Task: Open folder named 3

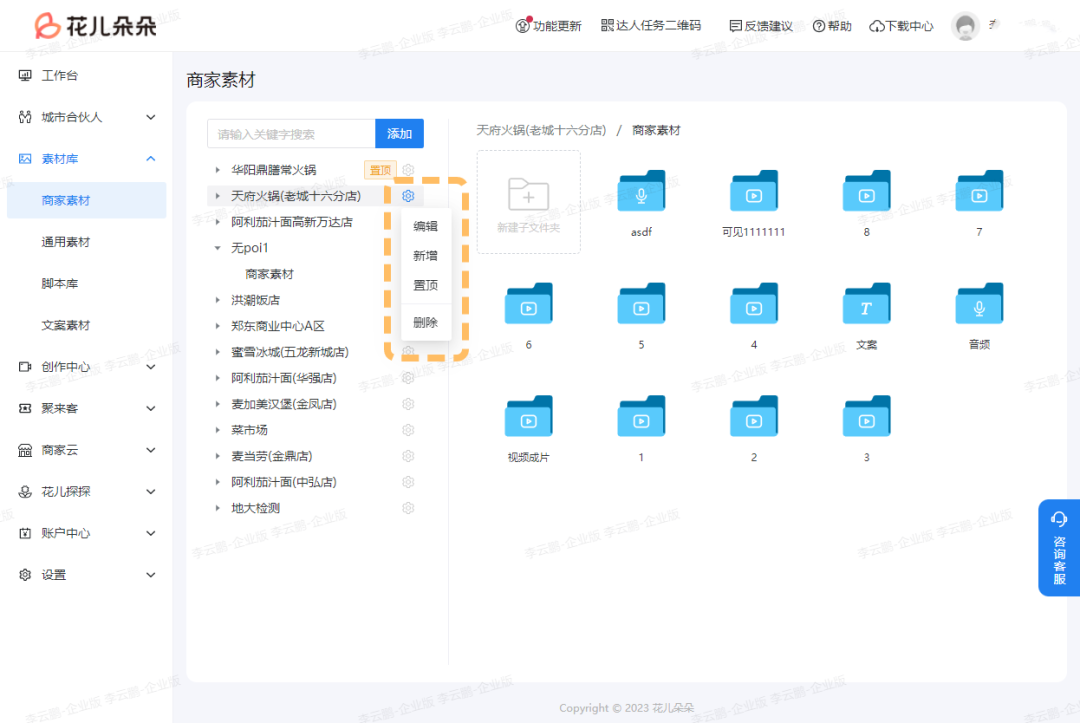Action: (x=866, y=416)
